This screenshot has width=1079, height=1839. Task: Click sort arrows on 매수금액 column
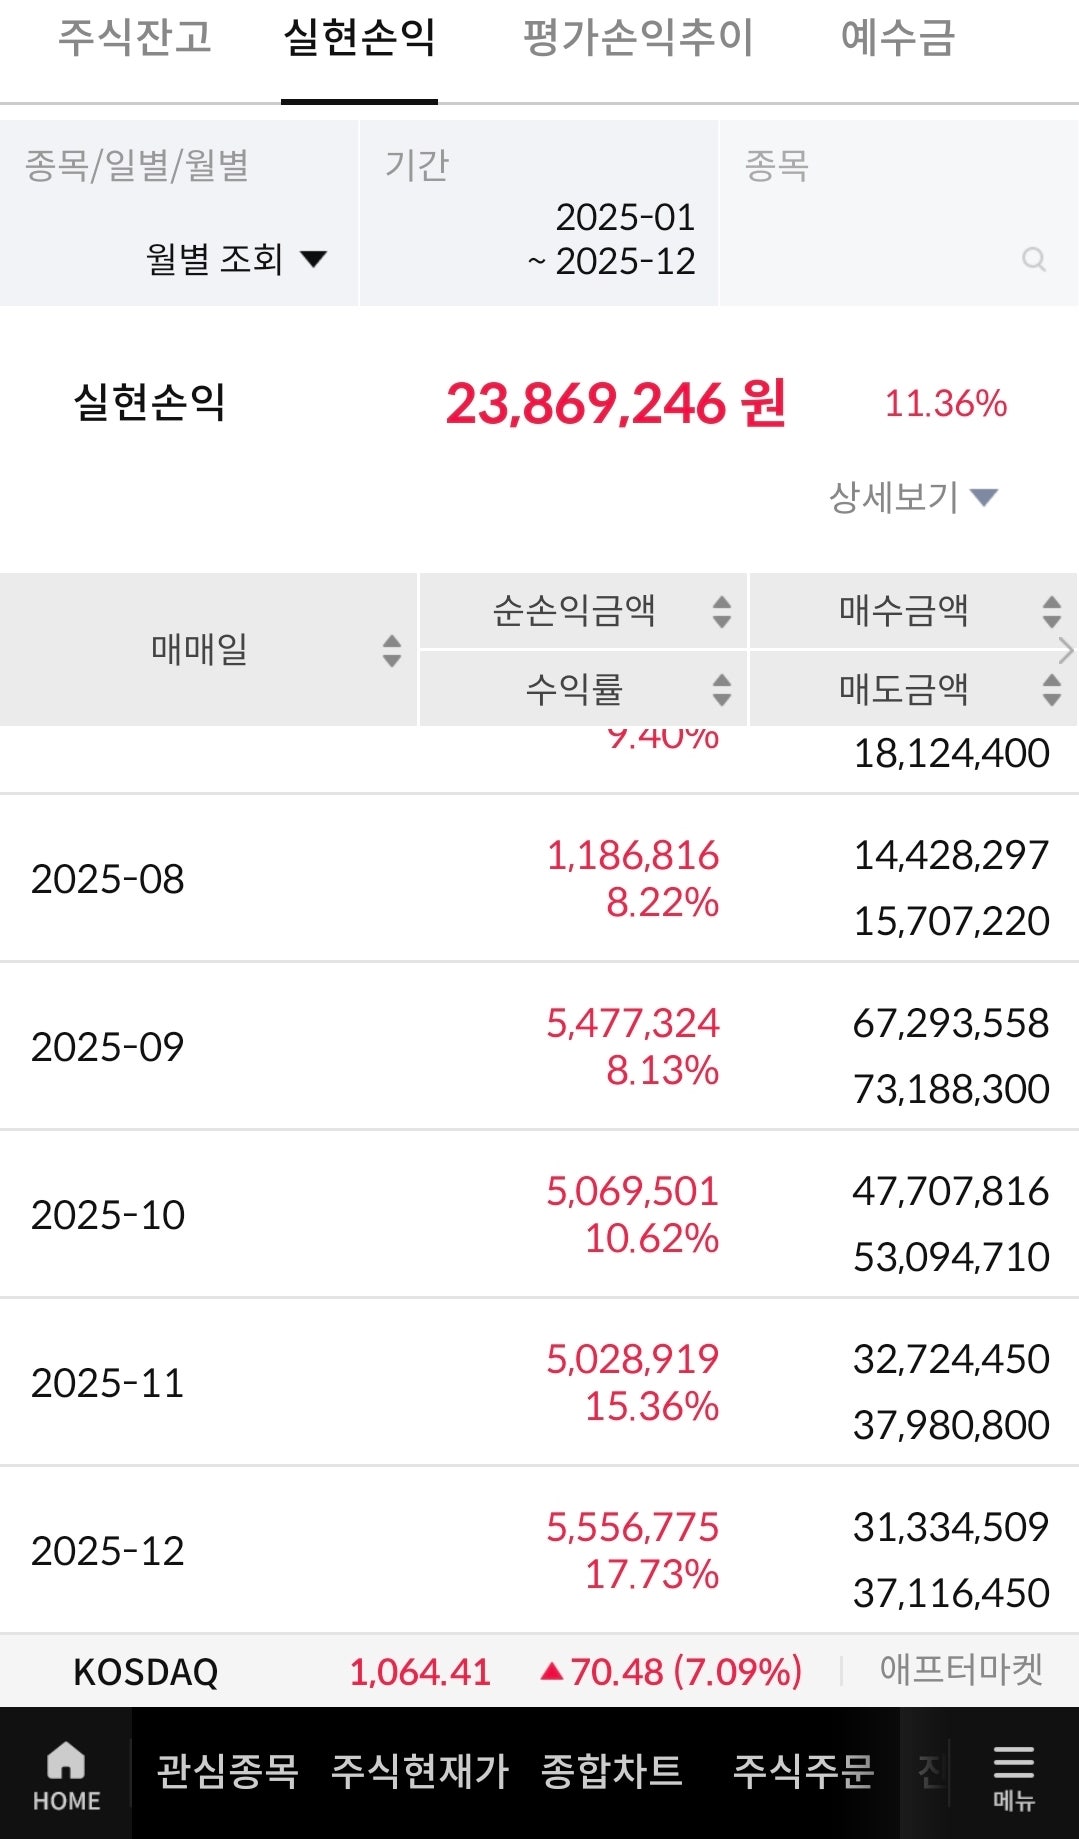point(1049,613)
